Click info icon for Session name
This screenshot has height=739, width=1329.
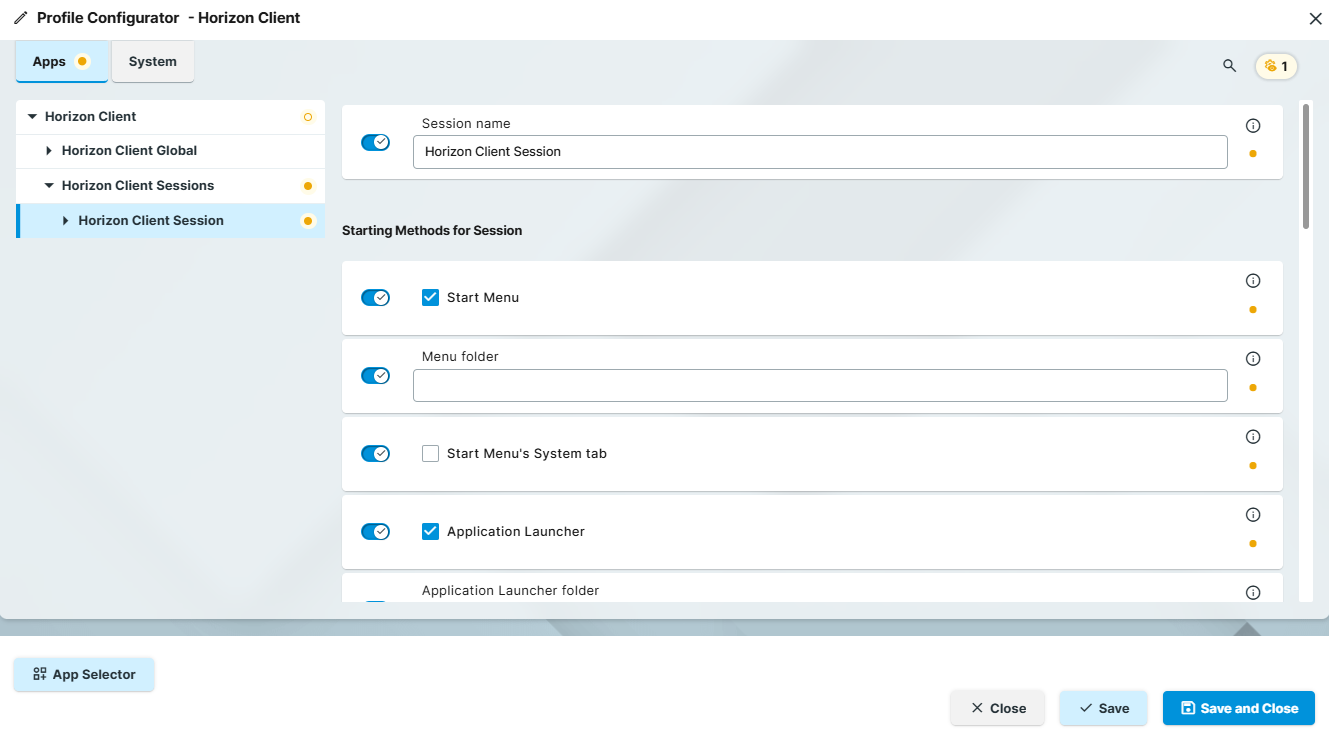pos(1252,126)
